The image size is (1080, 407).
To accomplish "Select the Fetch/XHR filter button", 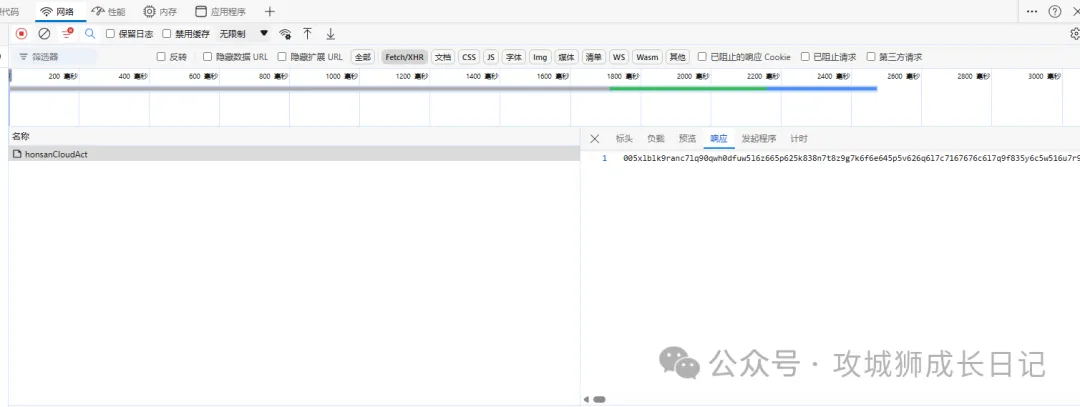I will (404, 57).
